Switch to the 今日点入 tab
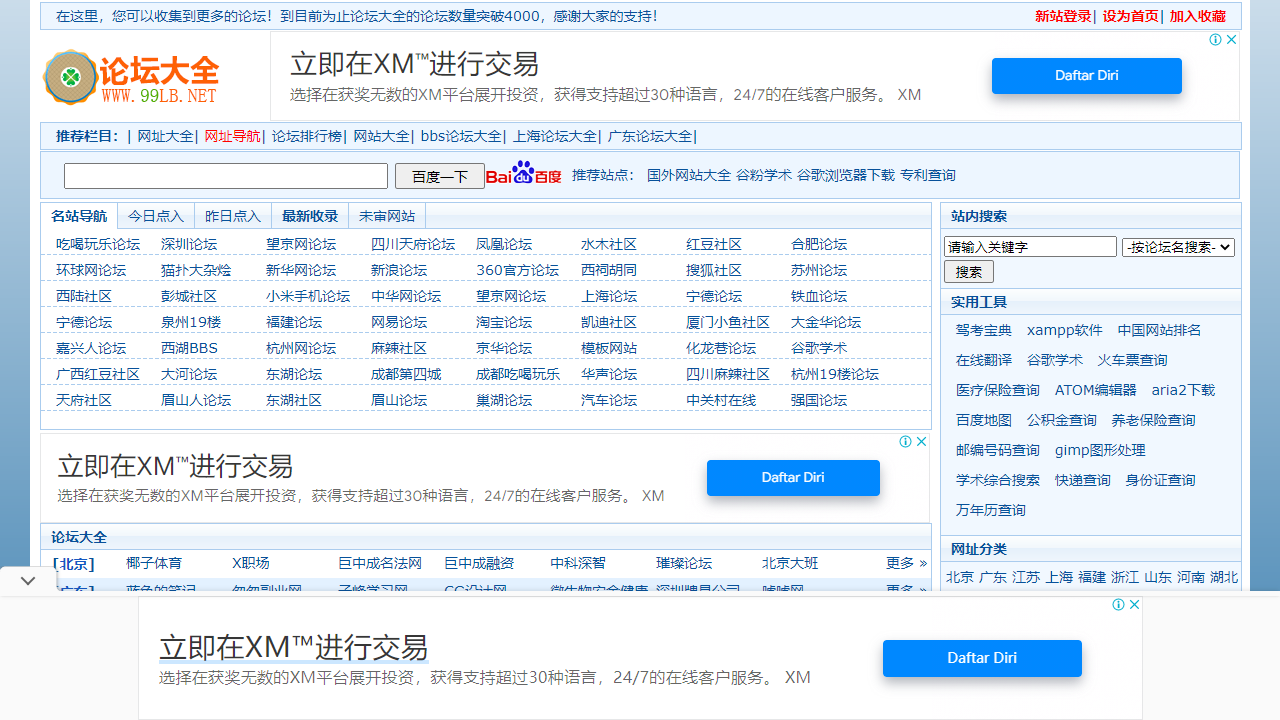 [x=156, y=215]
